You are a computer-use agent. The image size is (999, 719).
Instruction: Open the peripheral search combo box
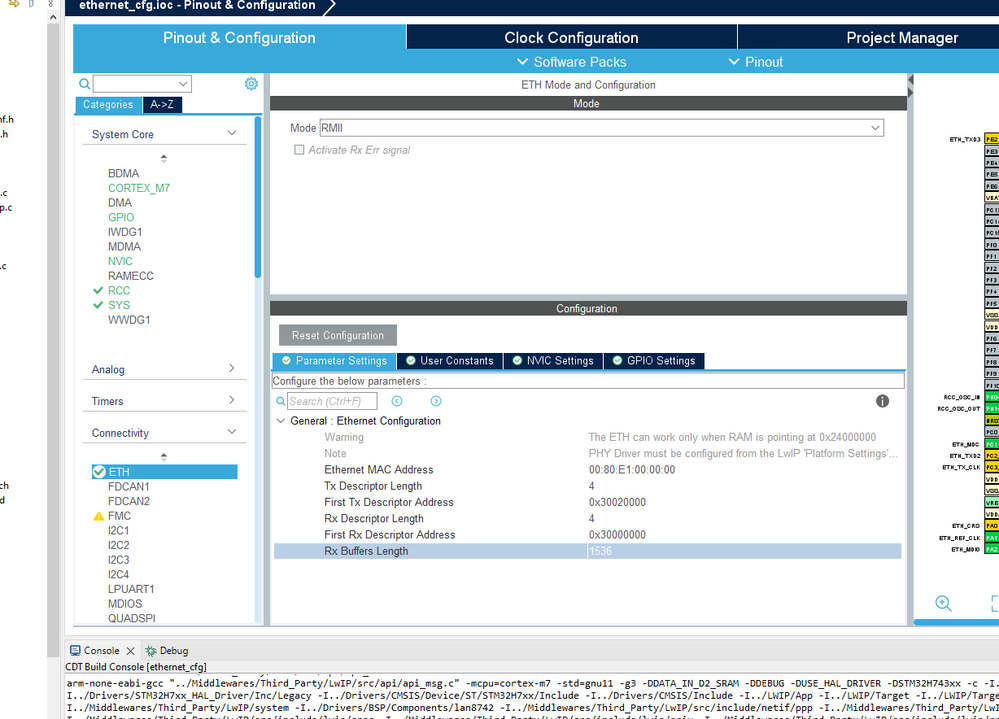[x=142, y=83]
